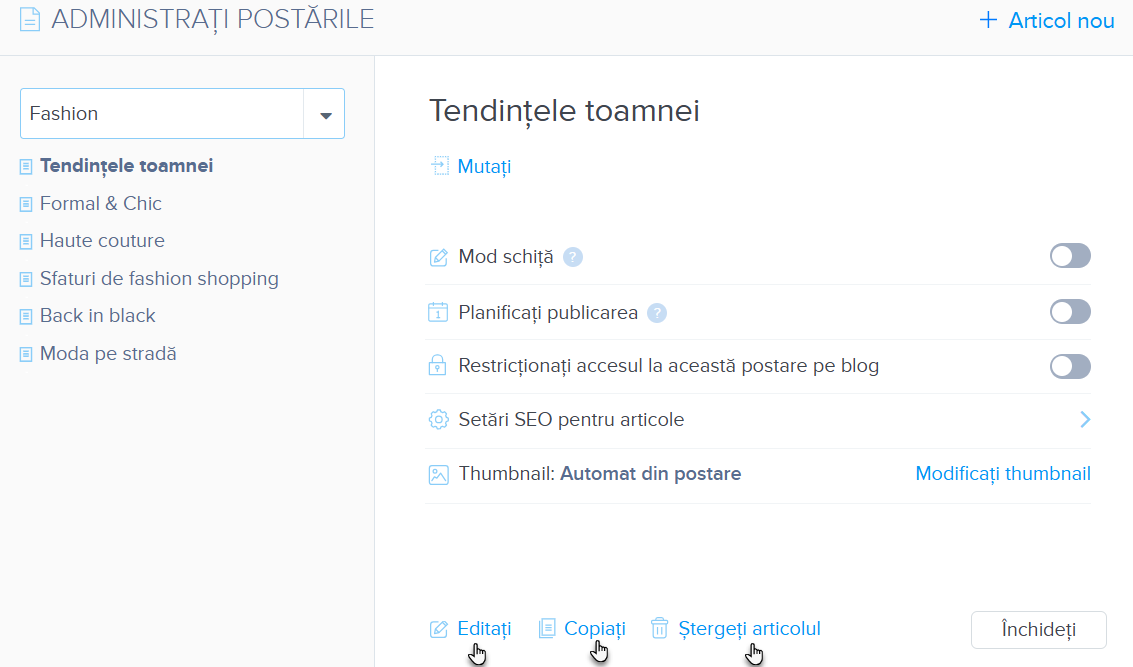This screenshot has width=1133, height=667.
Task: Click the gear icon for Setări SEO
Action: [x=438, y=420]
